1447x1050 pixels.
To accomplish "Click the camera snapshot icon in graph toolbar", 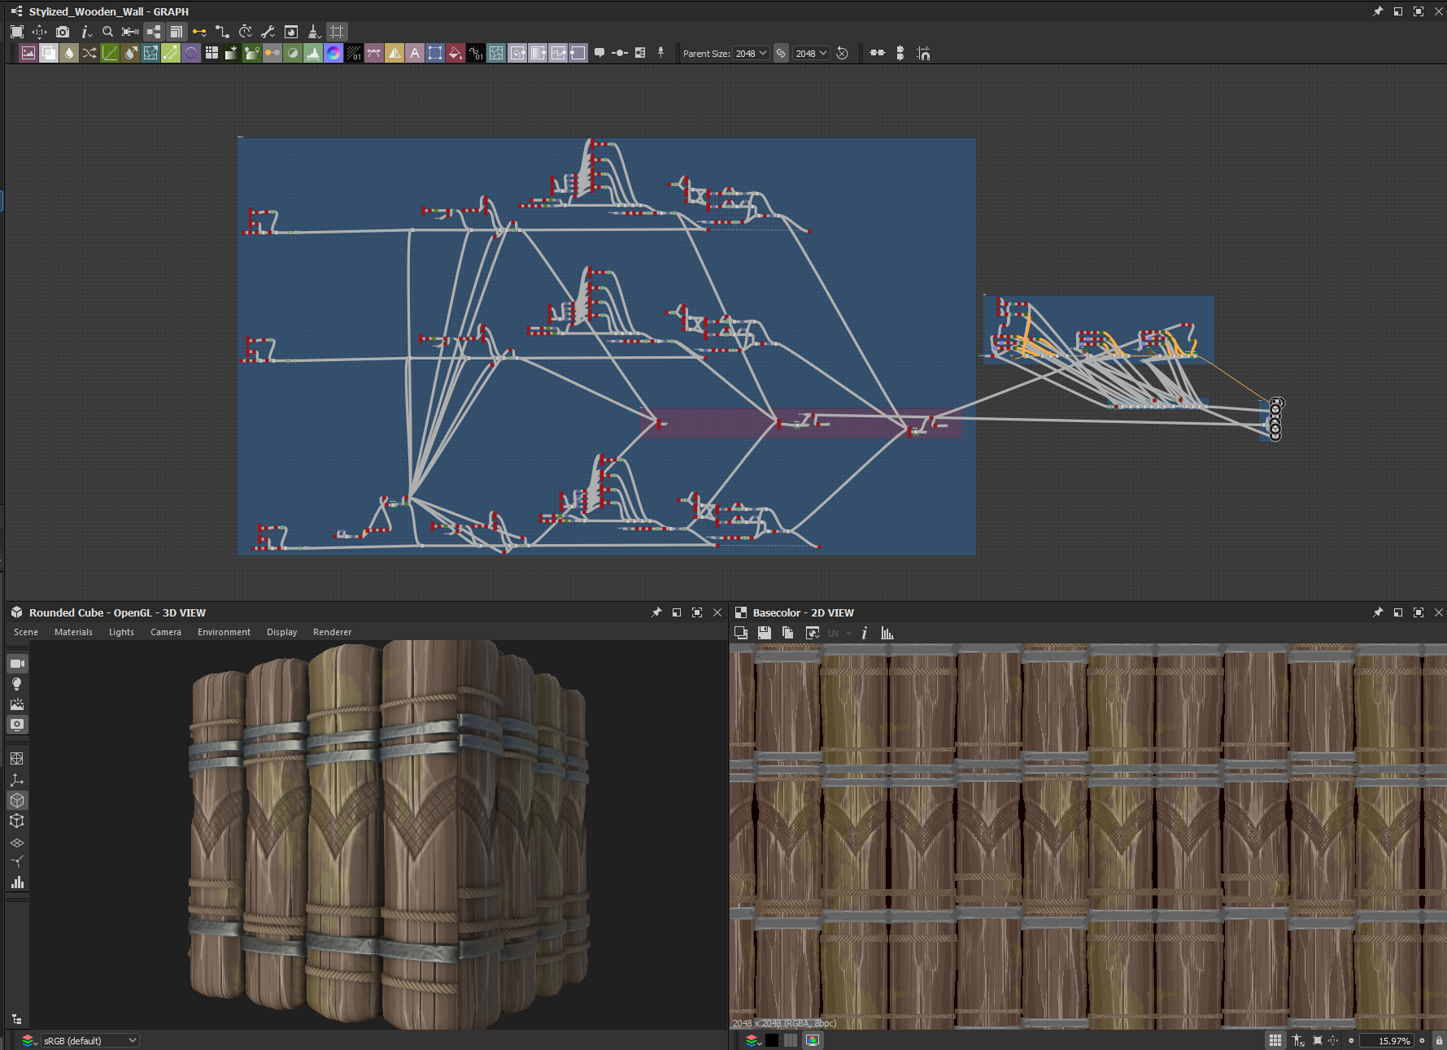I will [62, 32].
